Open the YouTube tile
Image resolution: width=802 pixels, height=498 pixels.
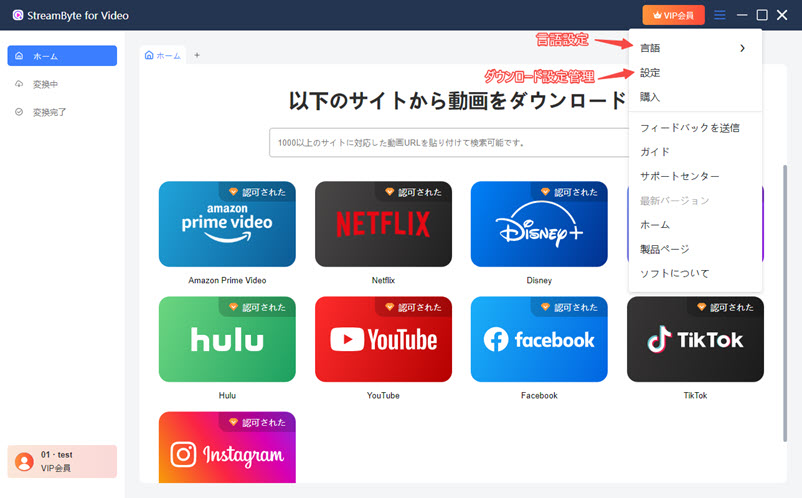click(x=383, y=339)
